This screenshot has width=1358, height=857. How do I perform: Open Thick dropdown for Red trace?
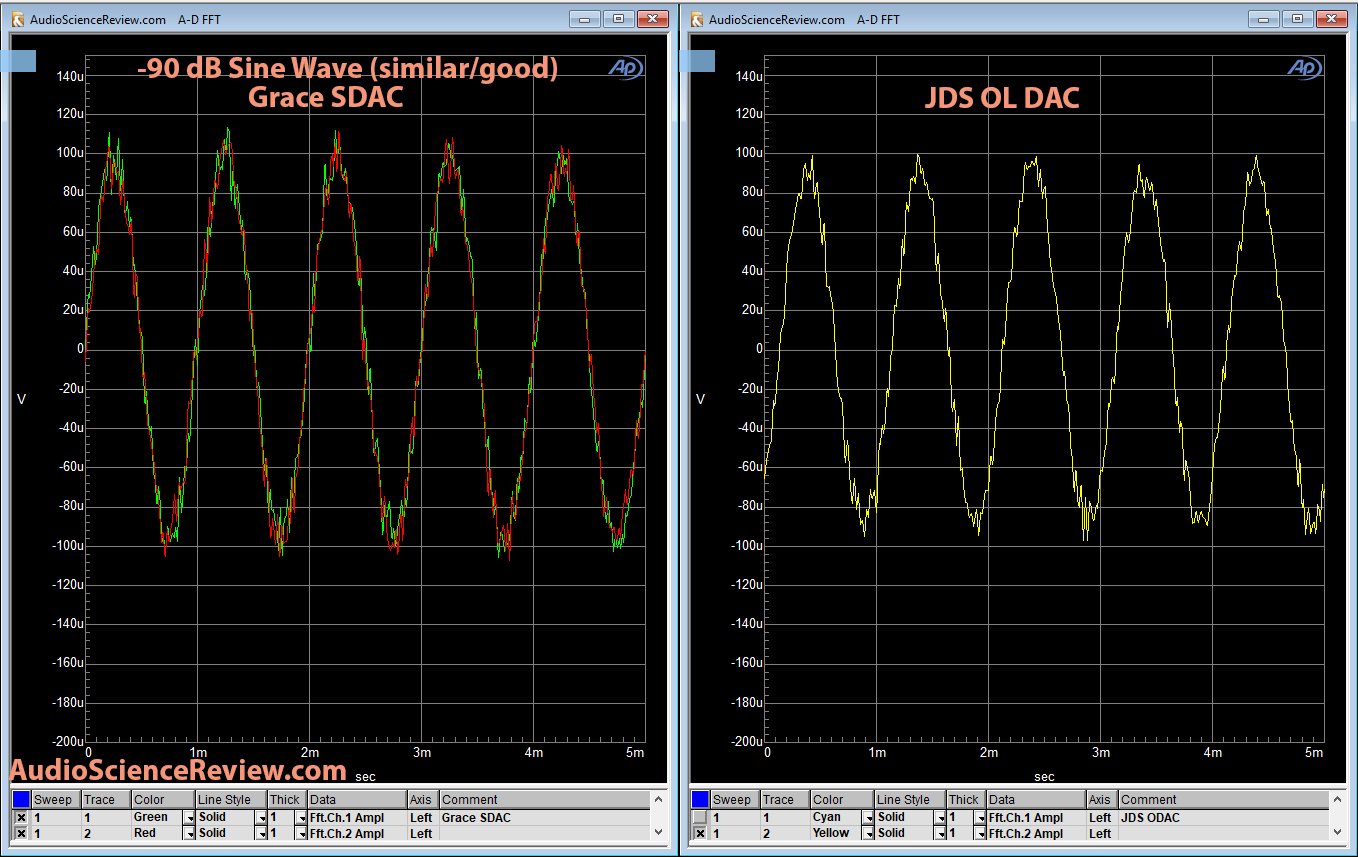(x=301, y=833)
